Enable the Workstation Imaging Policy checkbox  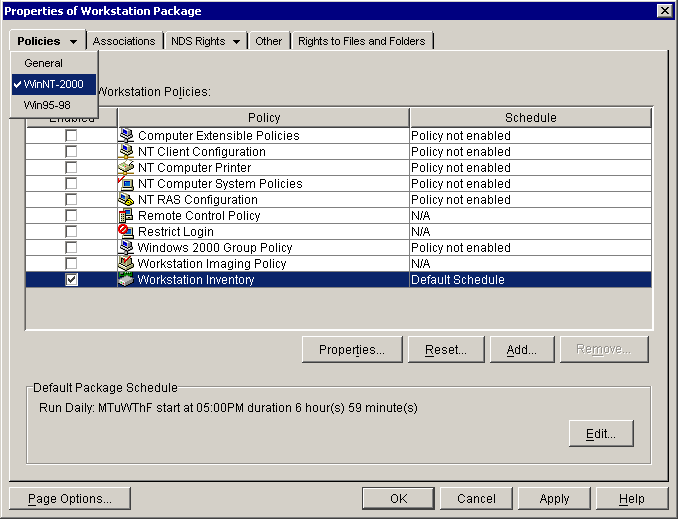pos(71,263)
